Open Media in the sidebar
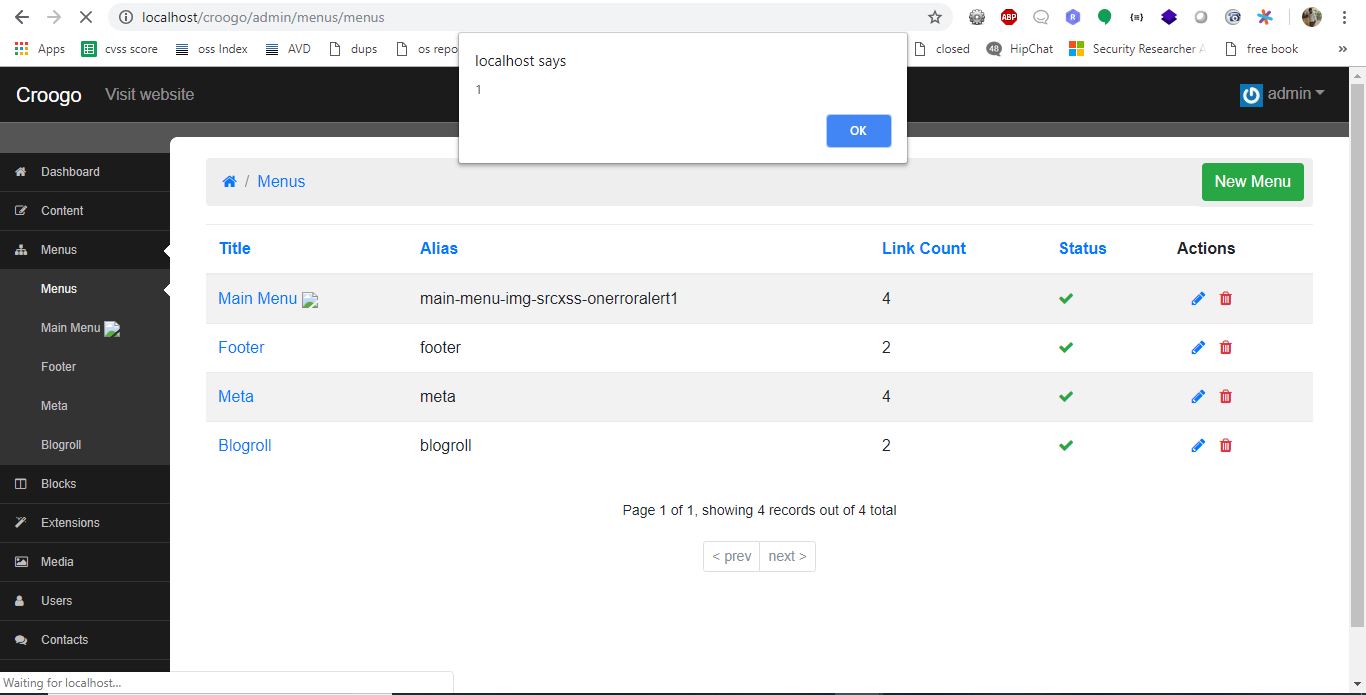This screenshot has width=1366, height=695. pyautogui.click(x=85, y=562)
